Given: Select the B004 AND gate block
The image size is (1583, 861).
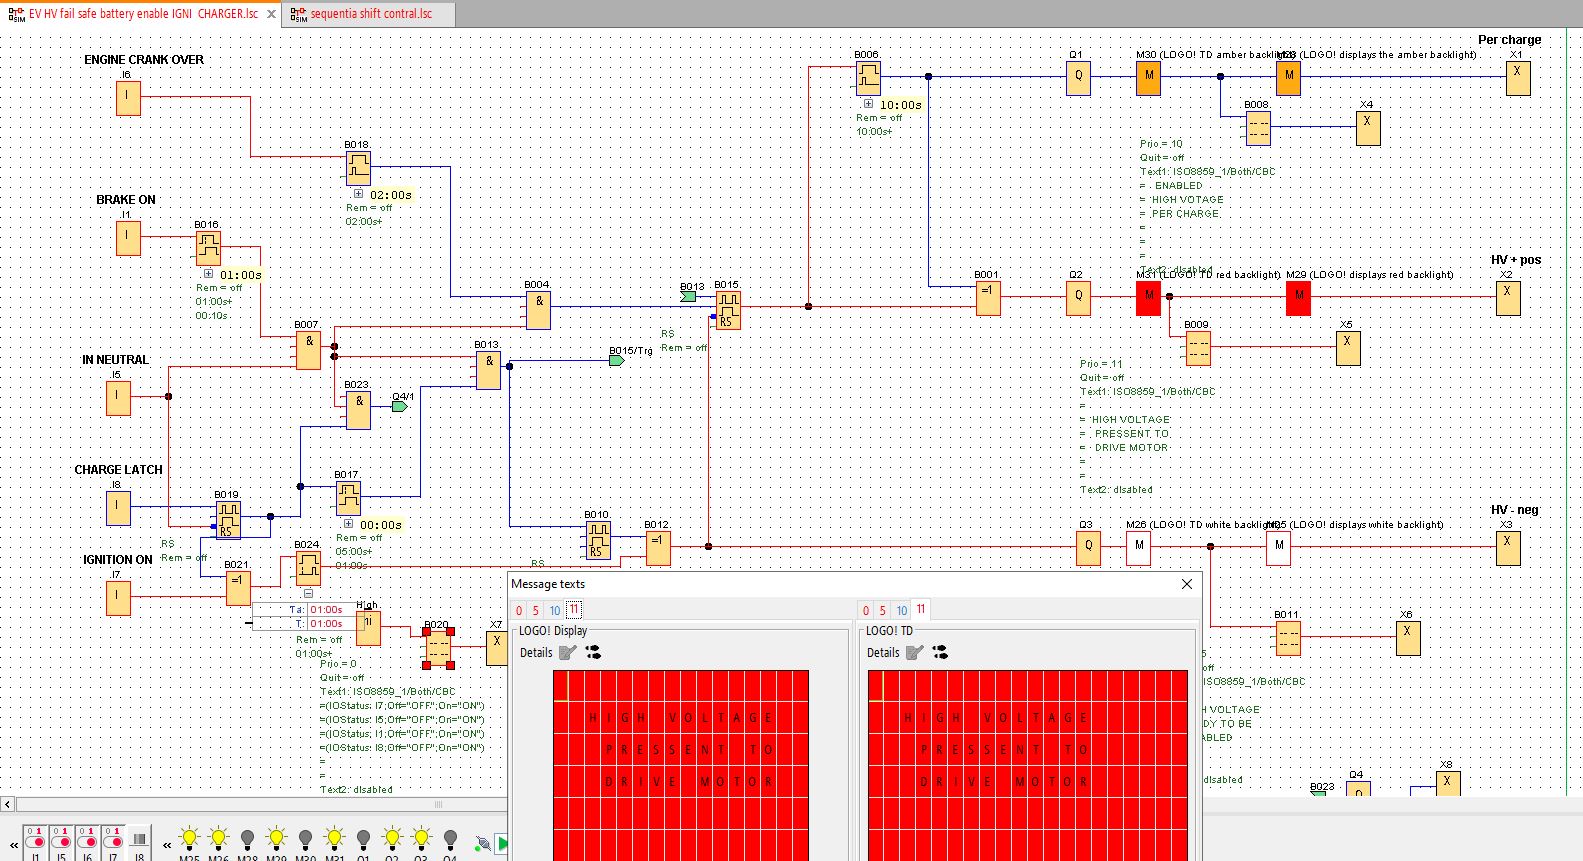Looking at the screenshot, I should point(538,310).
